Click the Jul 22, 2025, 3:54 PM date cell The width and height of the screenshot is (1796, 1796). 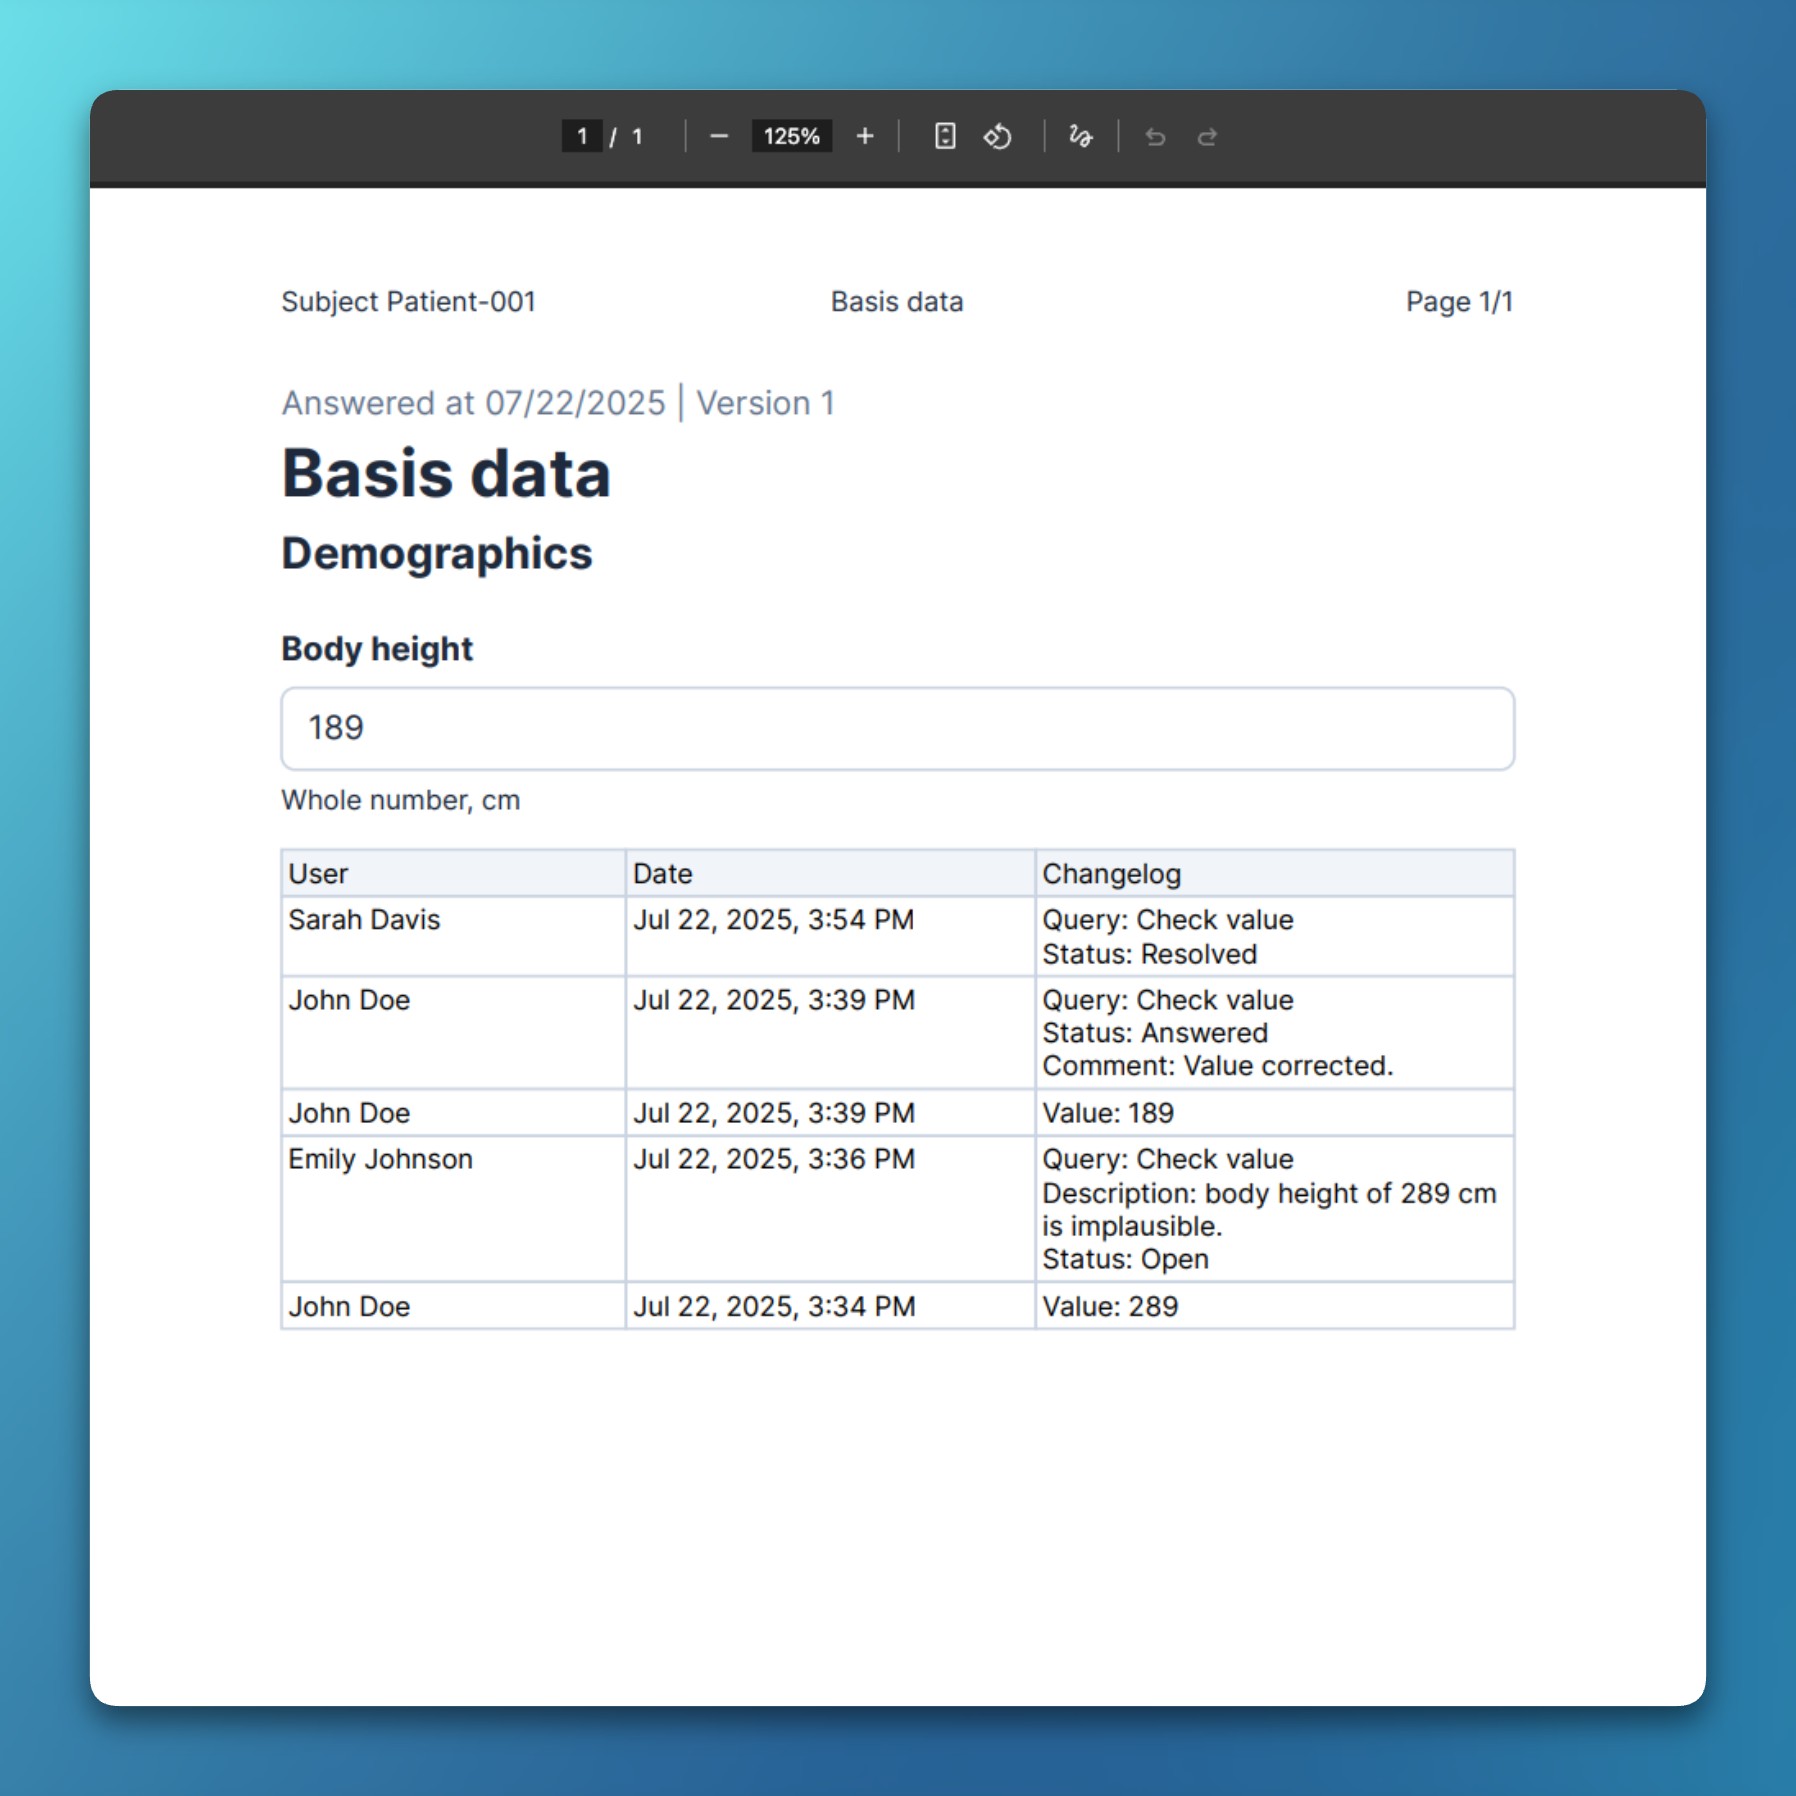pyautogui.click(x=773, y=920)
